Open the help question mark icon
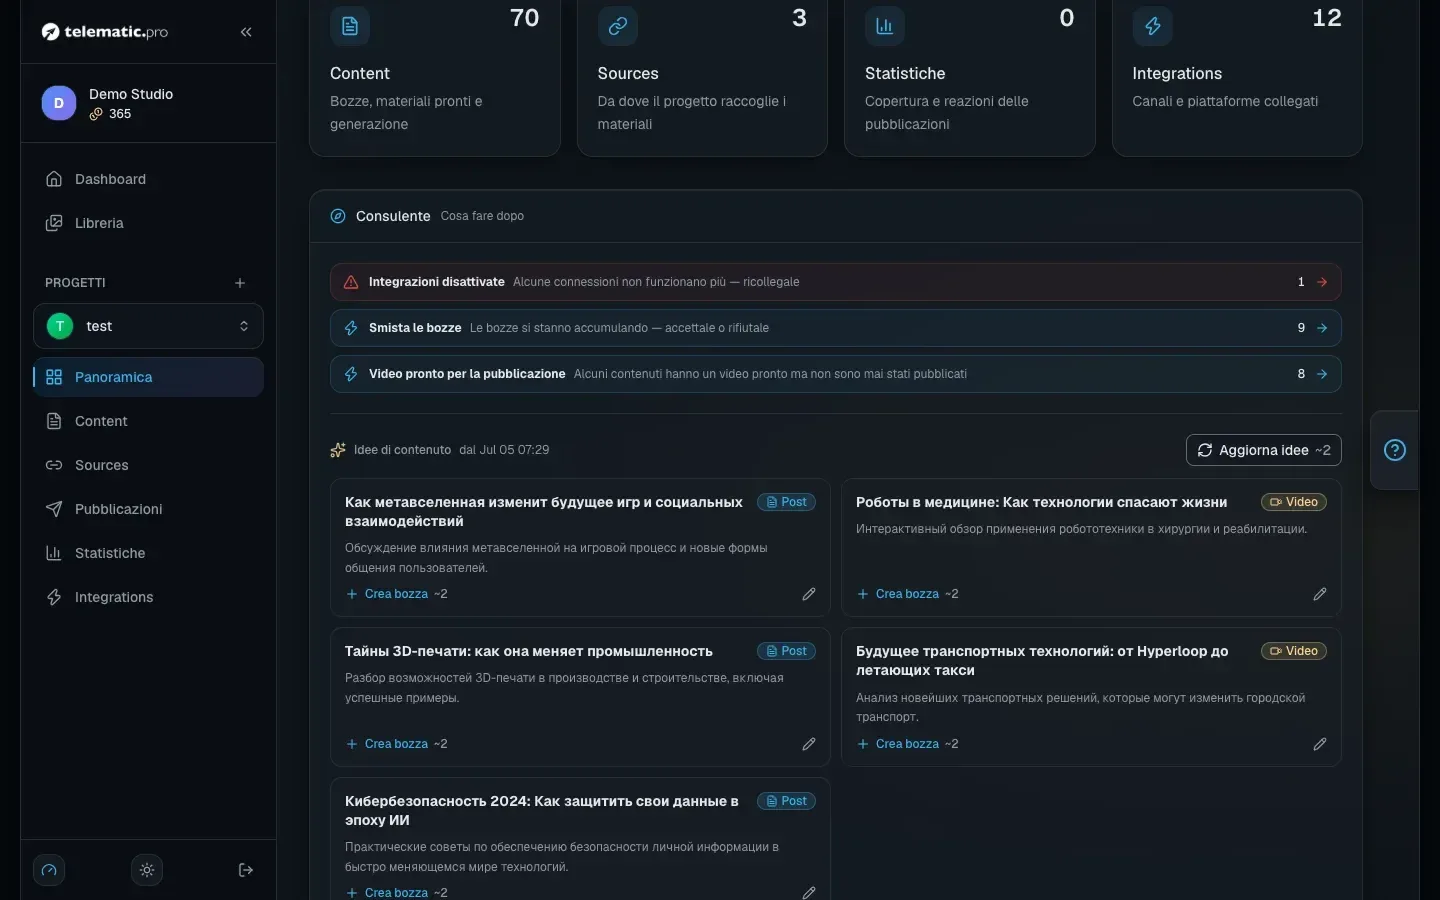This screenshot has width=1440, height=900. point(1395,450)
